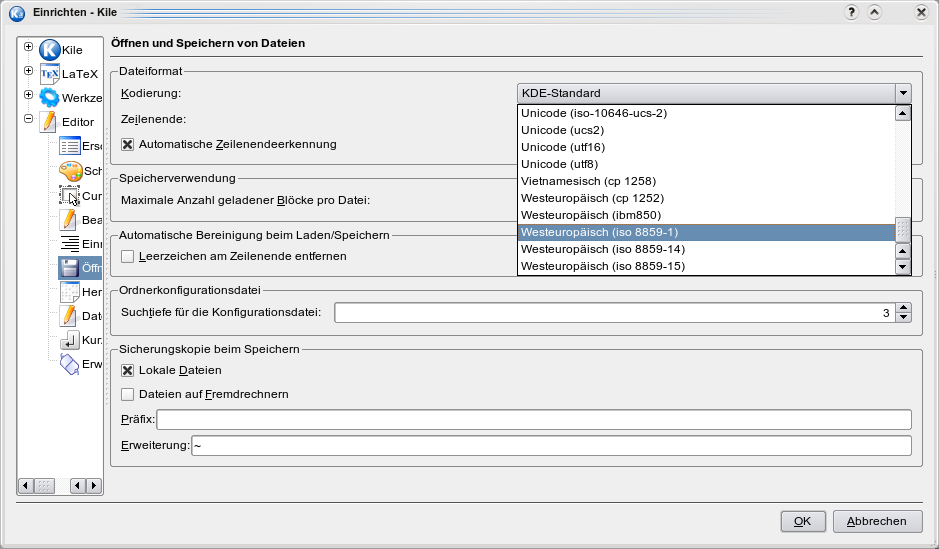Choose Unicode (utf16) encoding

tap(707, 147)
